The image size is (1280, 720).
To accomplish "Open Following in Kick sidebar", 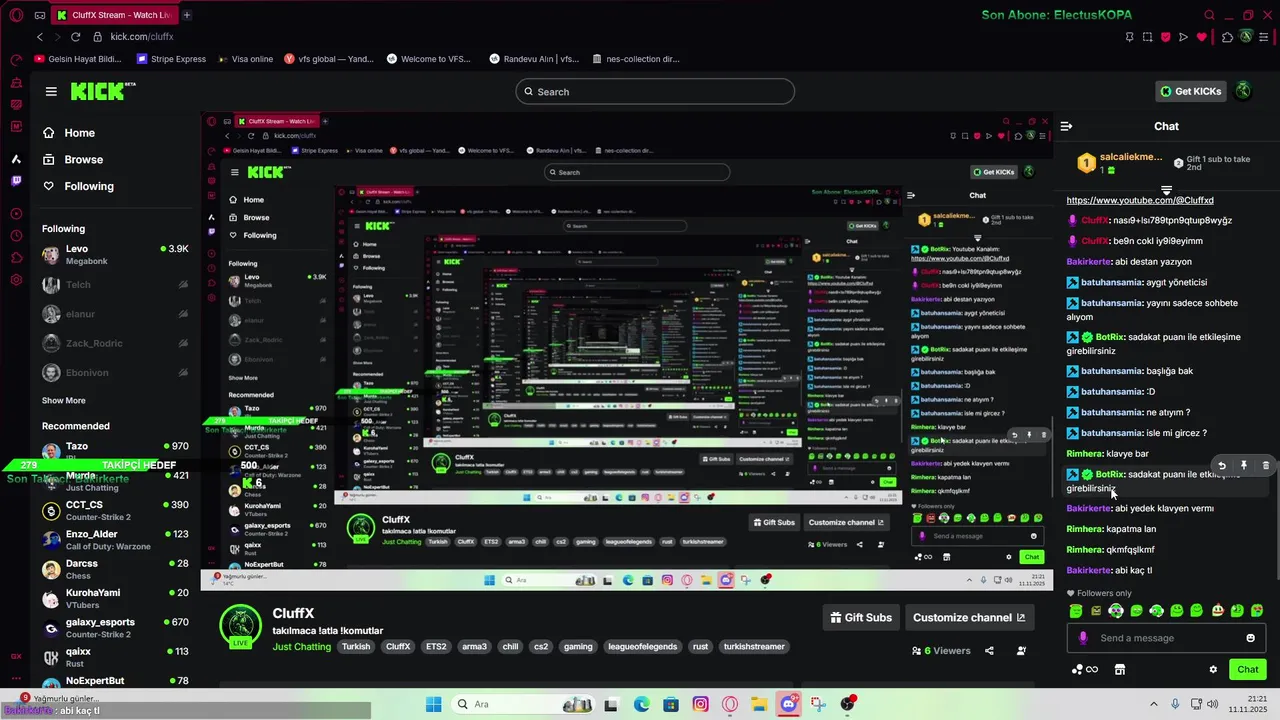I will pyautogui.click(x=78, y=186).
